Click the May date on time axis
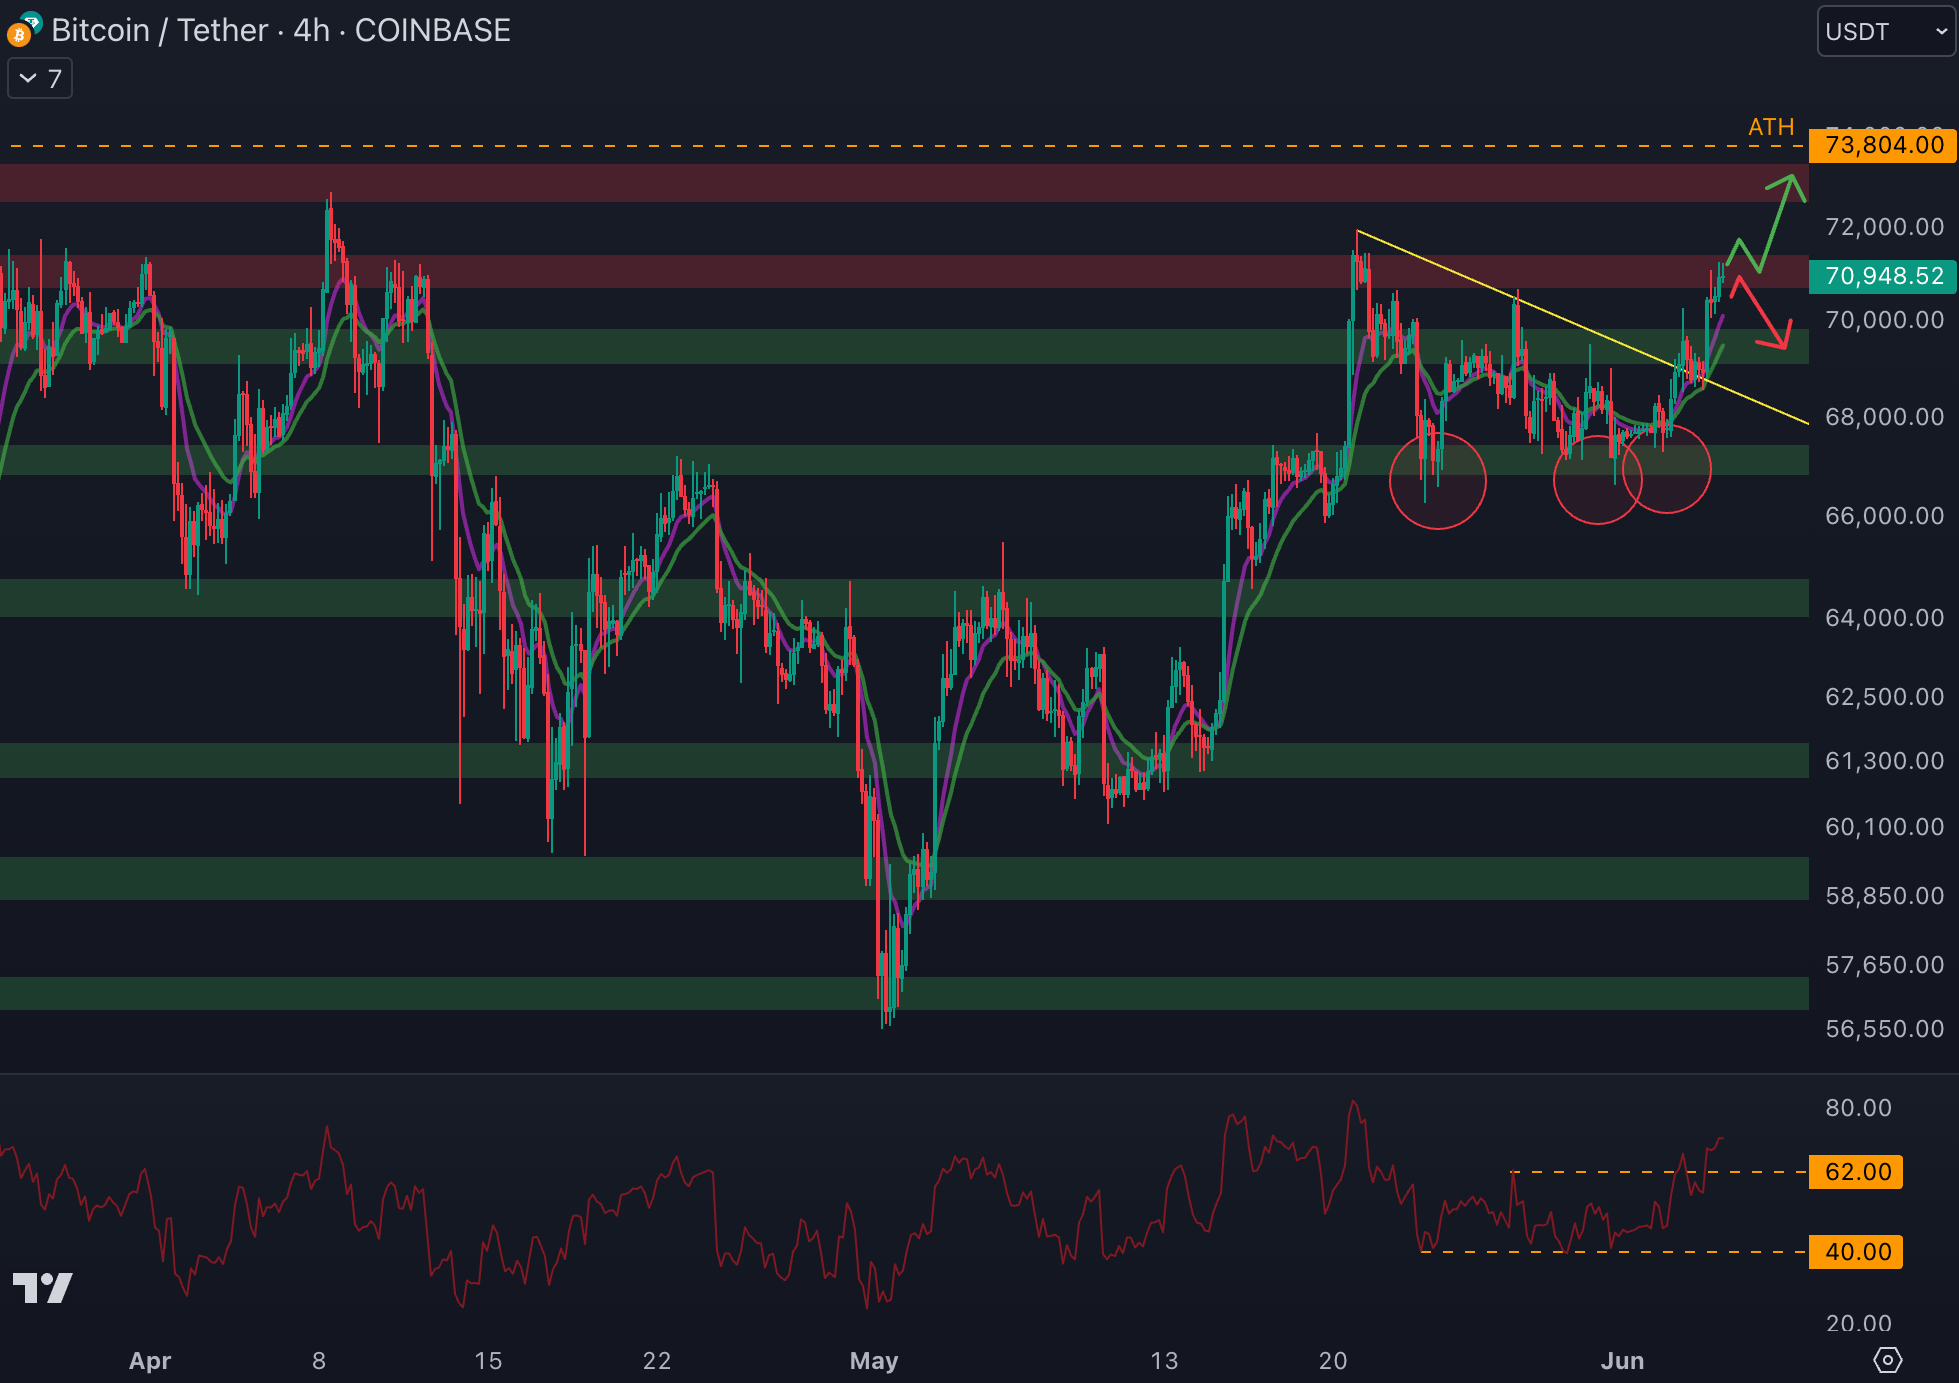Screen dimensions: 1959x1383 tap(873, 1360)
